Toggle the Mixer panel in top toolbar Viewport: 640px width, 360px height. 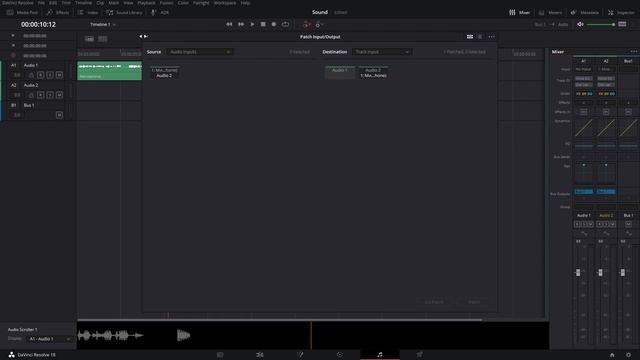coord(519,13)
